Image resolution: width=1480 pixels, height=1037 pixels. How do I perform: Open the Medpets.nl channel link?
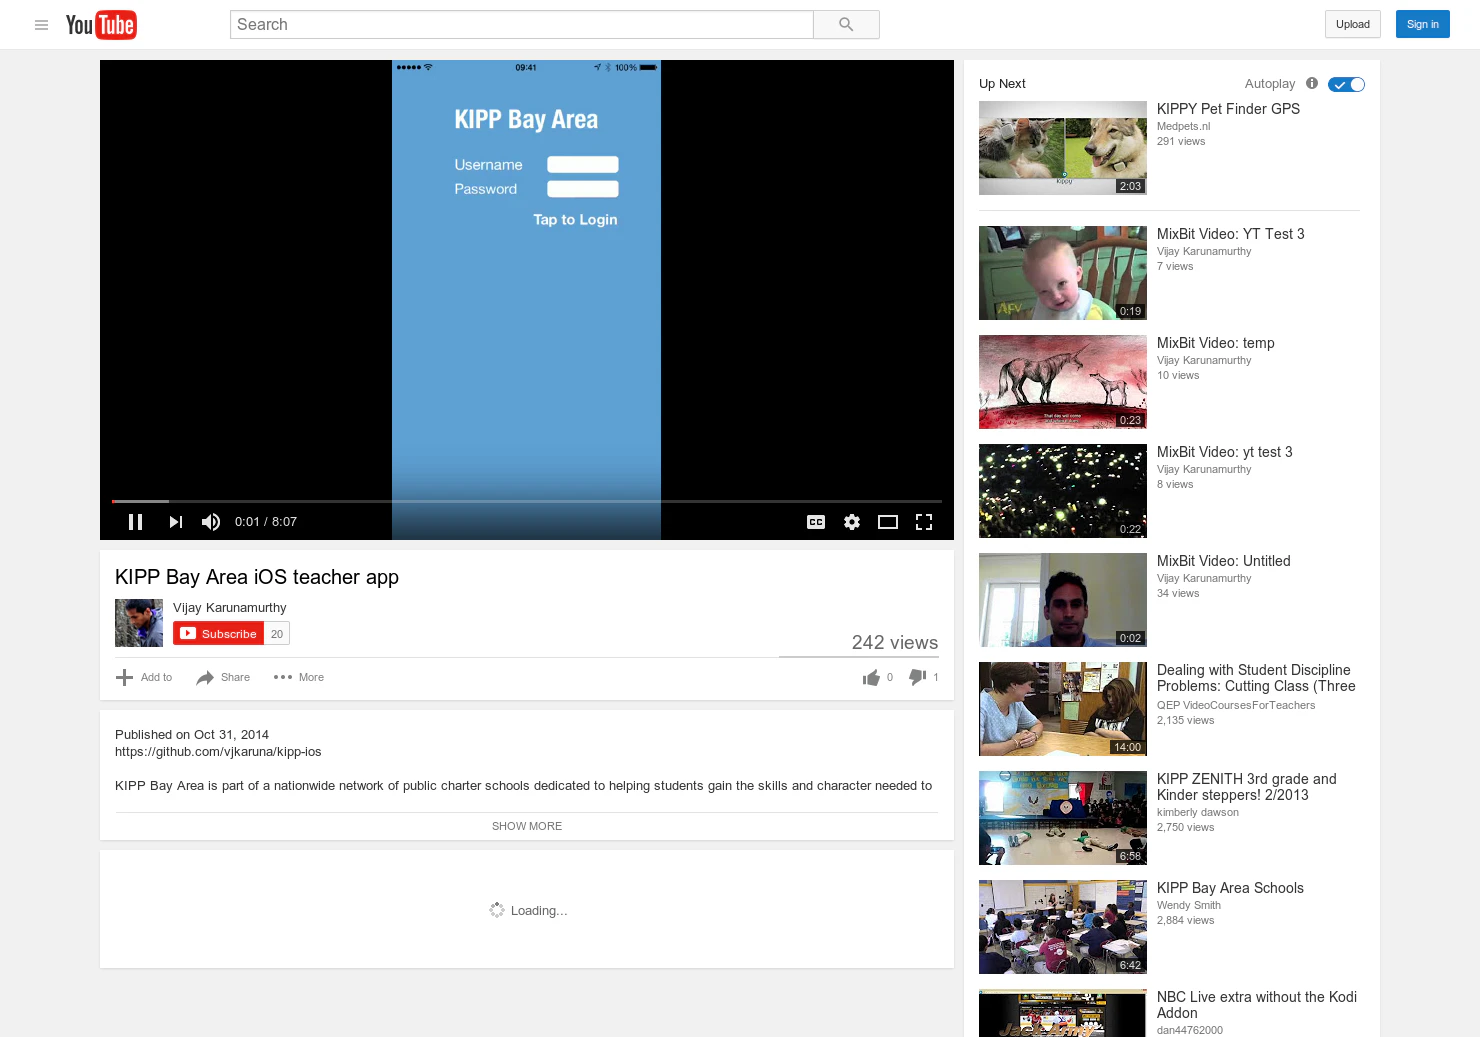coord(1183,127)
